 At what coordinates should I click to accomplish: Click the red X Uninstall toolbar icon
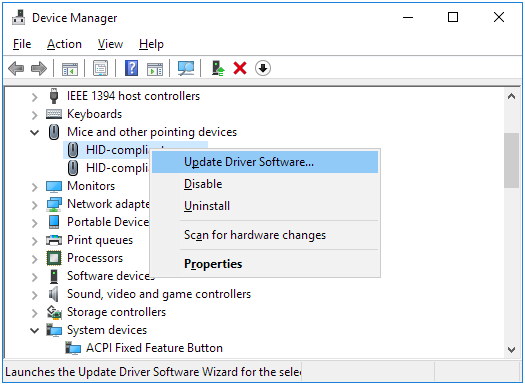[x=240, y=68]
